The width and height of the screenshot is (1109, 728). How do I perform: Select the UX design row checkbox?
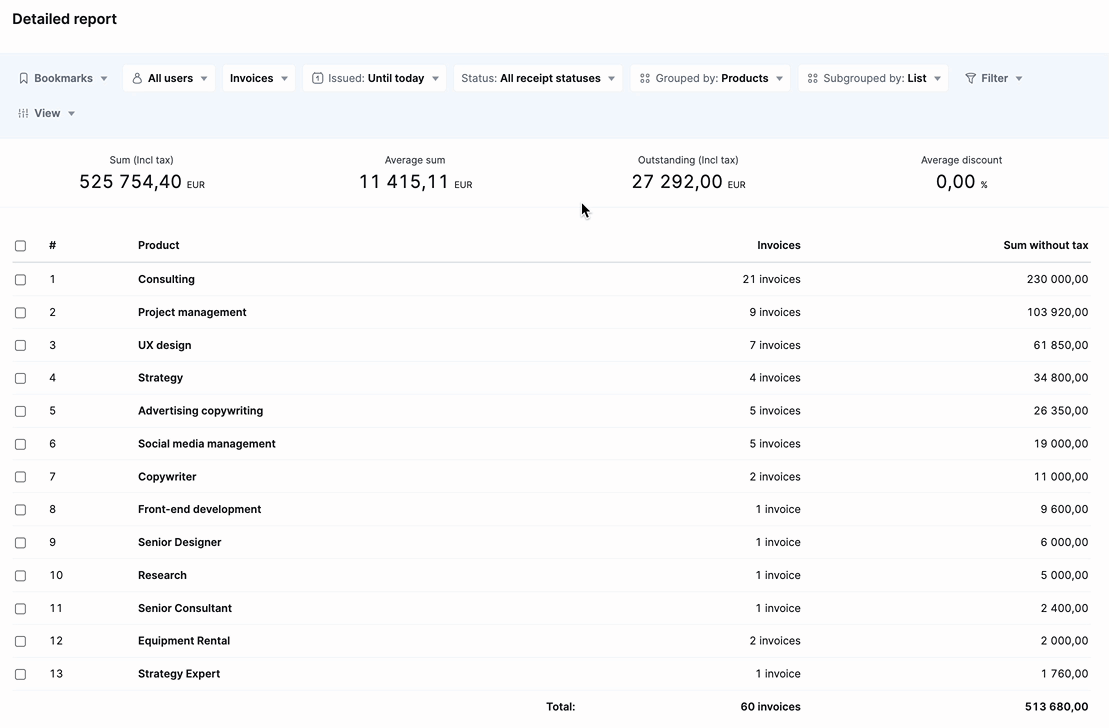(21, 345)
